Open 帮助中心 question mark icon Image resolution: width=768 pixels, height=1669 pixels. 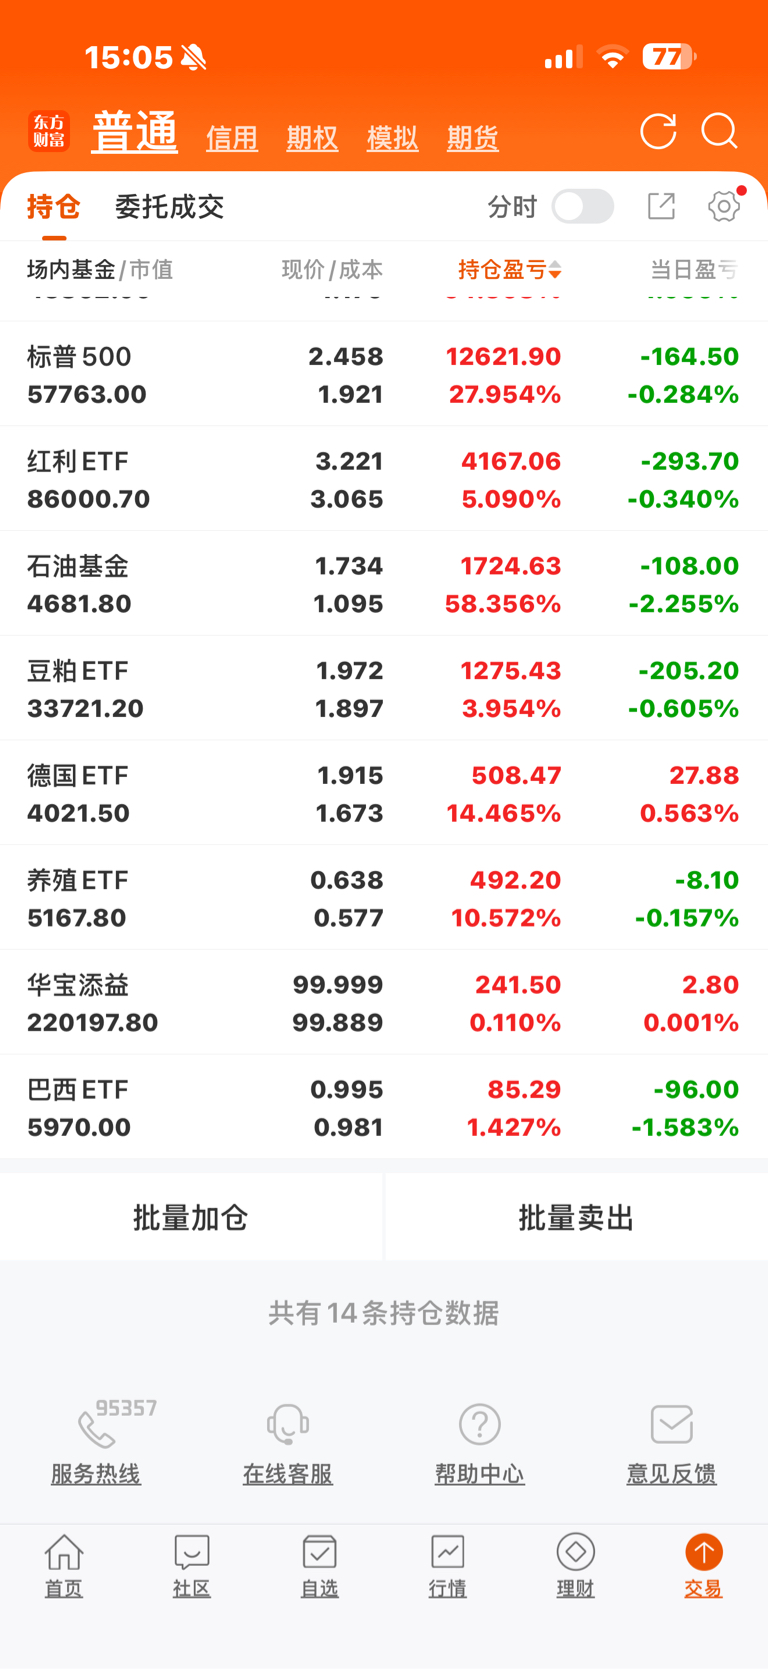(x=480, y=1425)
